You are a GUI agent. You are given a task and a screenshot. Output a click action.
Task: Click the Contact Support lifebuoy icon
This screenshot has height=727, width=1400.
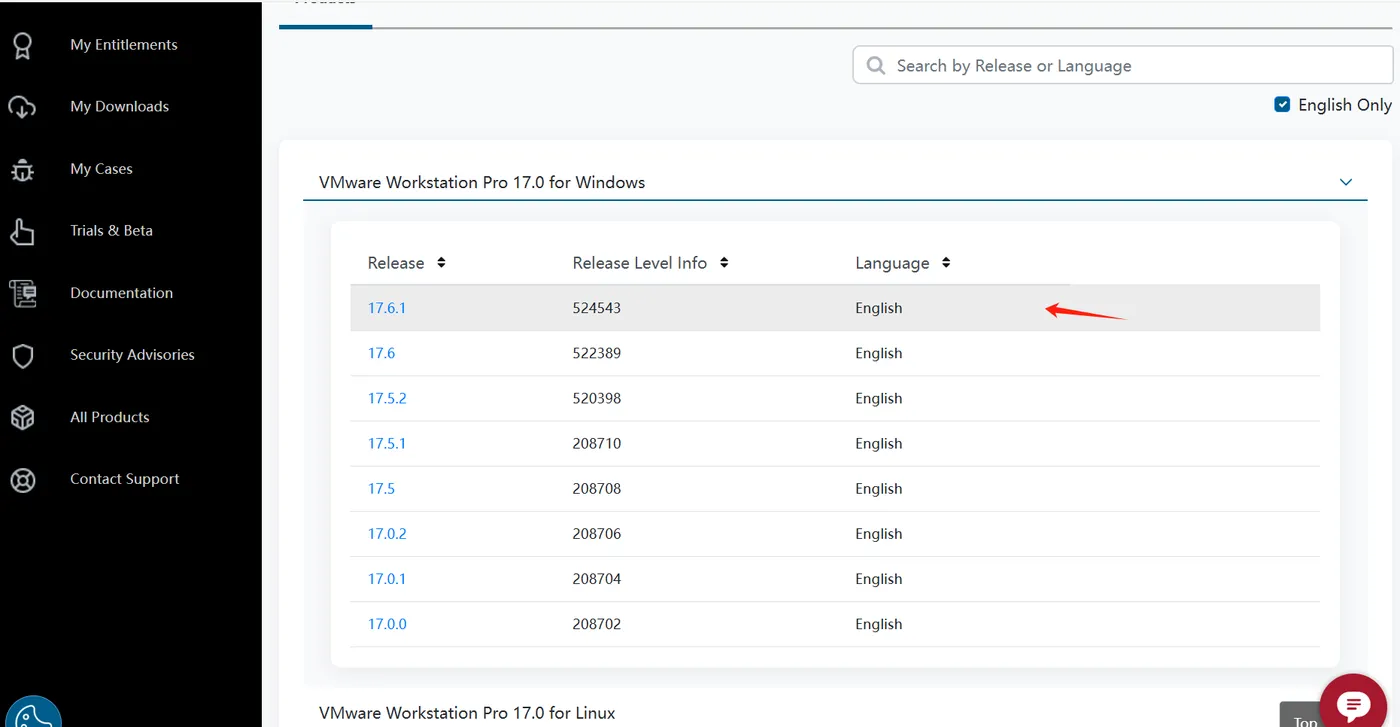click(x=22, y=480)
